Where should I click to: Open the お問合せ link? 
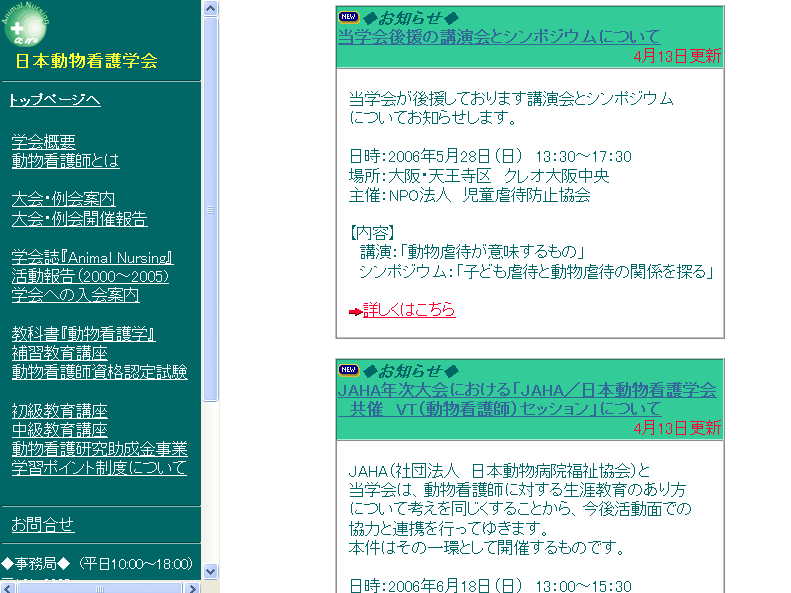(43, 525)
